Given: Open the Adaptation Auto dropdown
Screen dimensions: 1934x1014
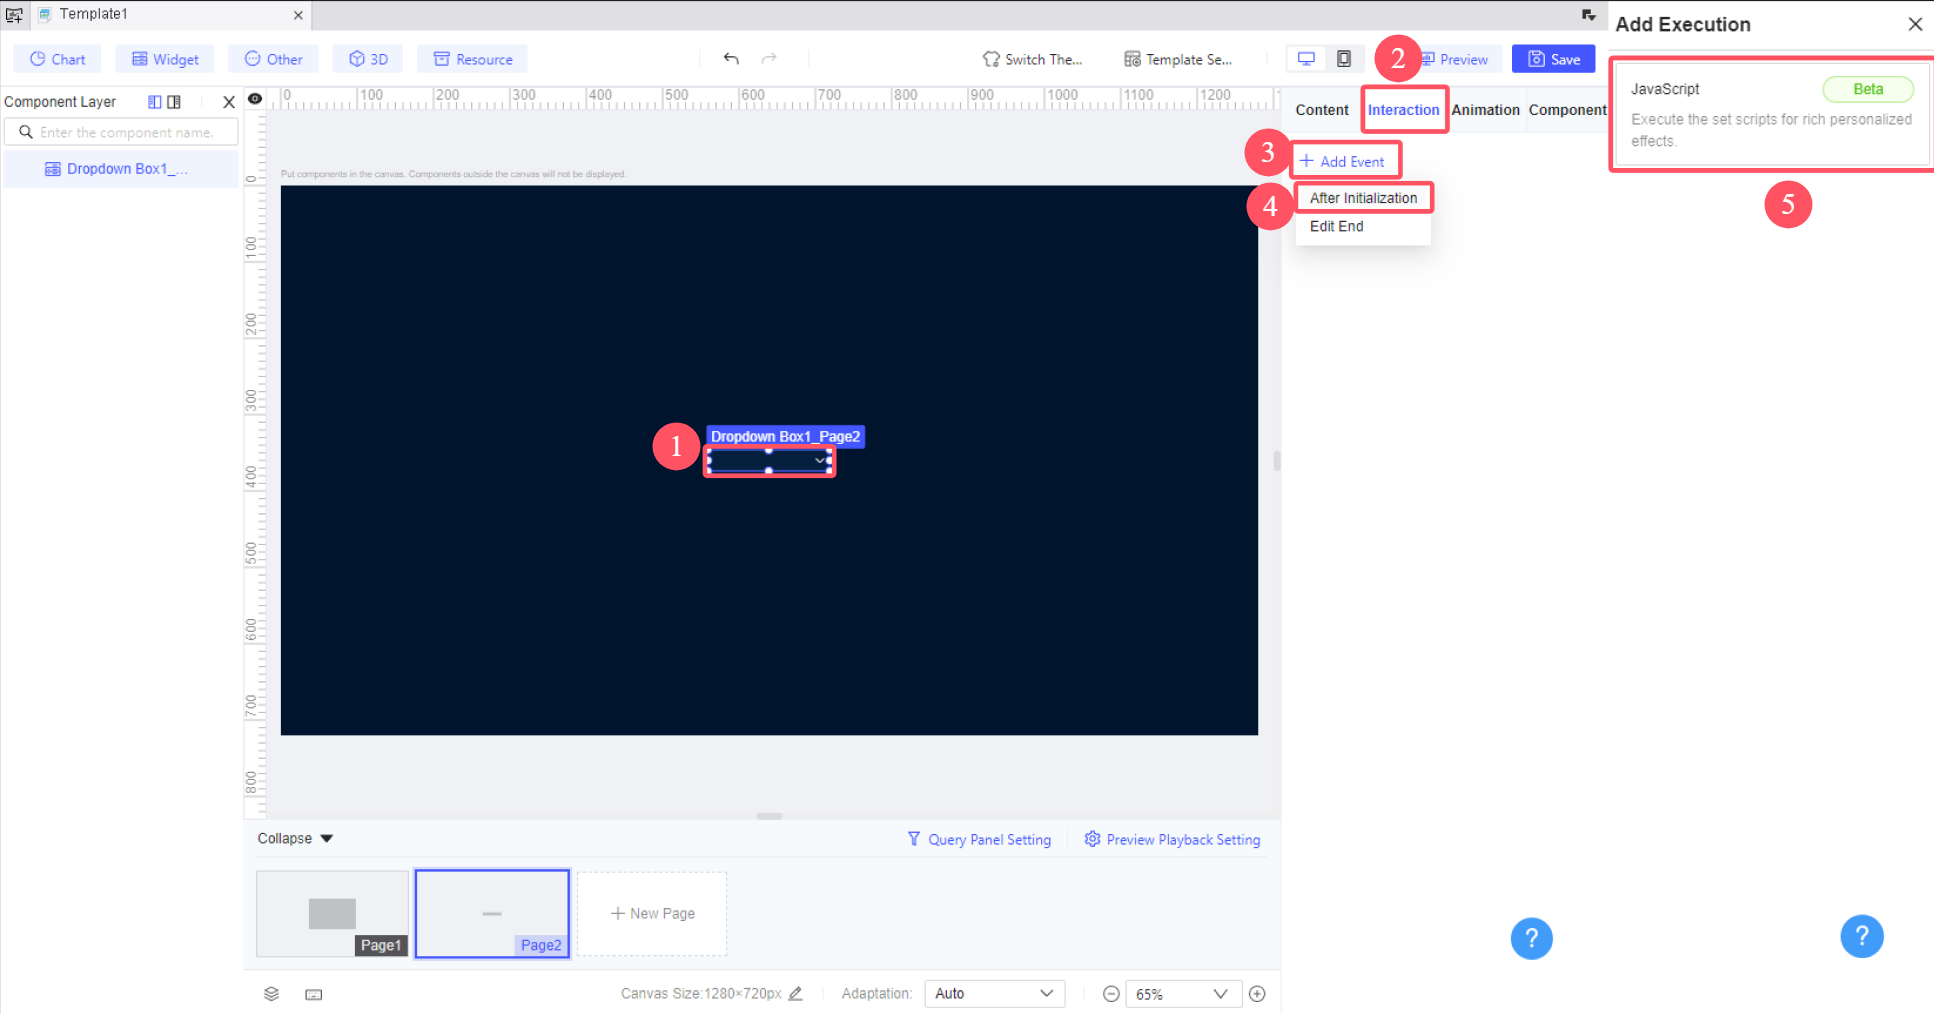Looking at the screenshot, I should [x=994, y=993].
